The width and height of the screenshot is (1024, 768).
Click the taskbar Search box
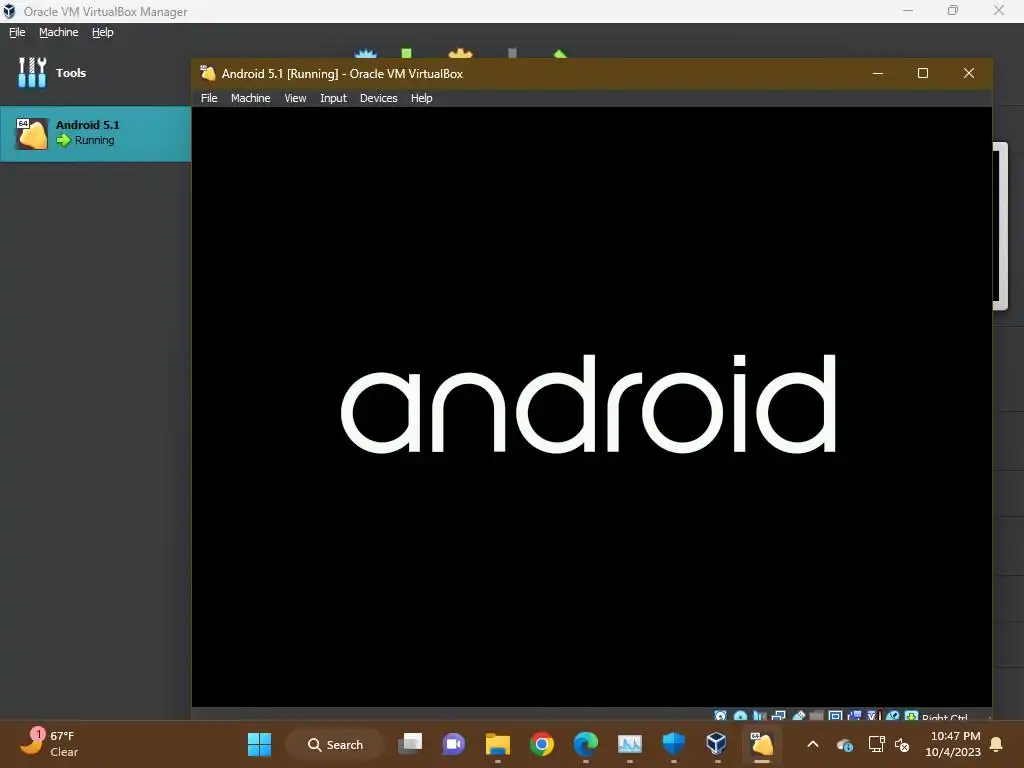[335, 744]
